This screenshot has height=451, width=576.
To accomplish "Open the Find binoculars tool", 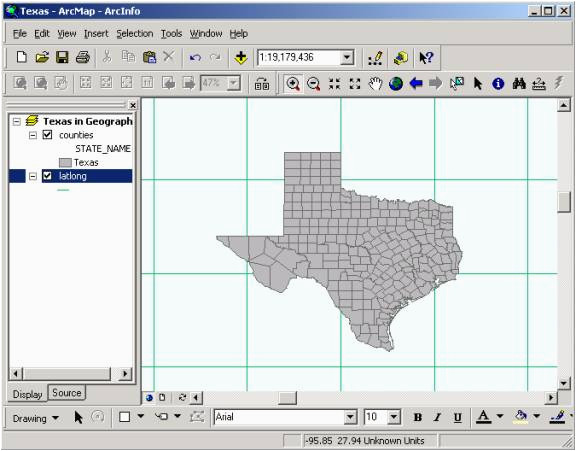I will click(x=519, y=84).
